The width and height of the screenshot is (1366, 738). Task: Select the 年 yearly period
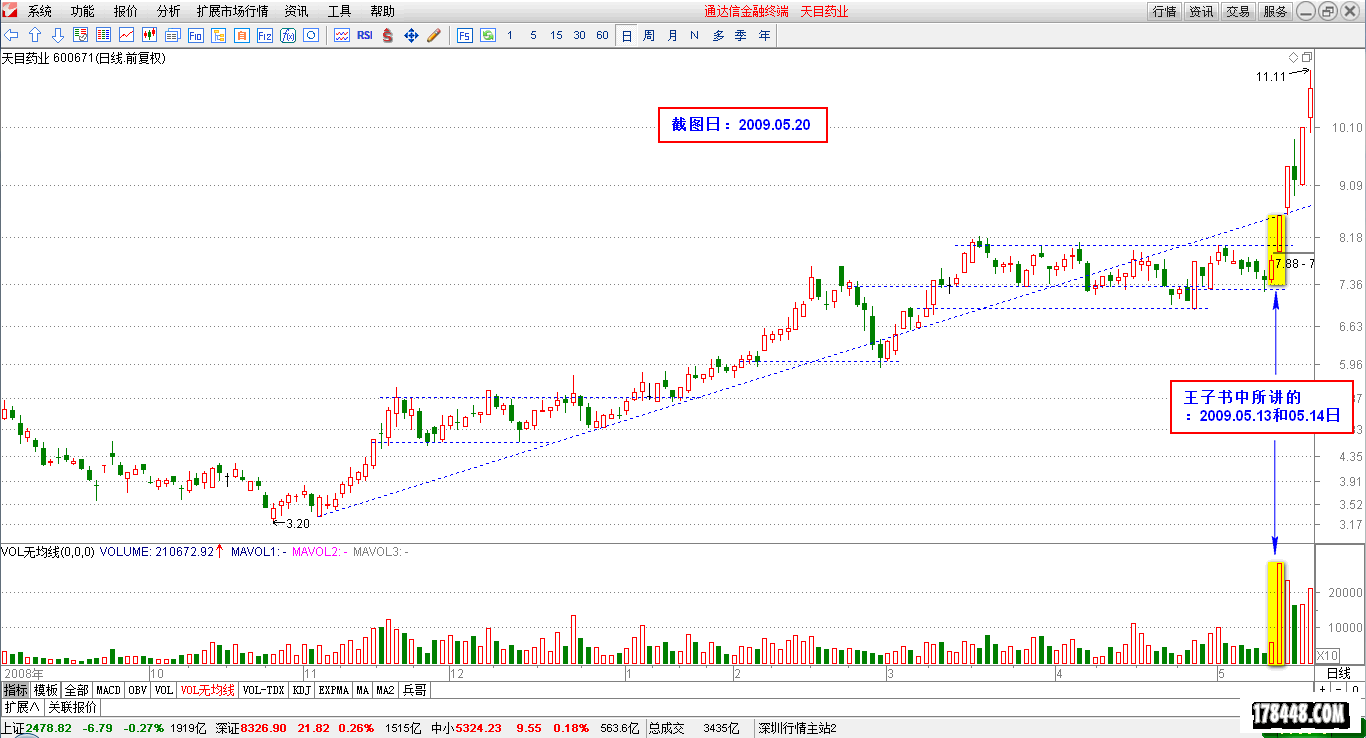[764, 35]
